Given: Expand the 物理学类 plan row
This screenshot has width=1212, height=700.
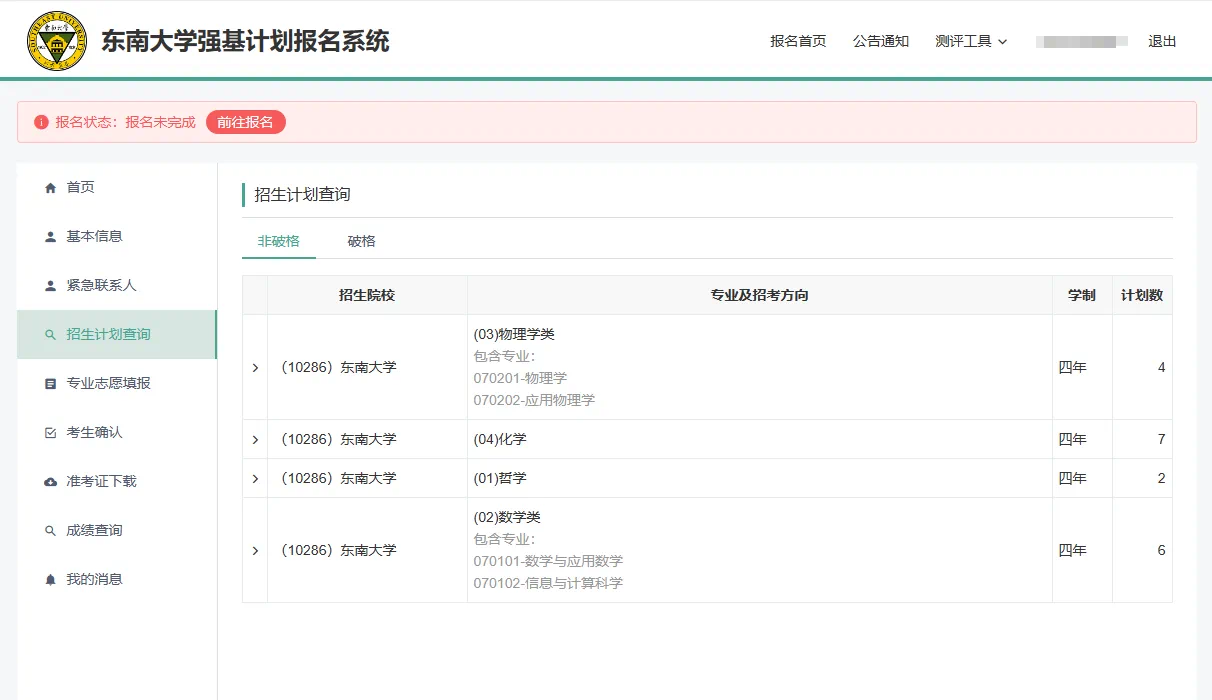Looking at the screenshot, I should 255,367.
